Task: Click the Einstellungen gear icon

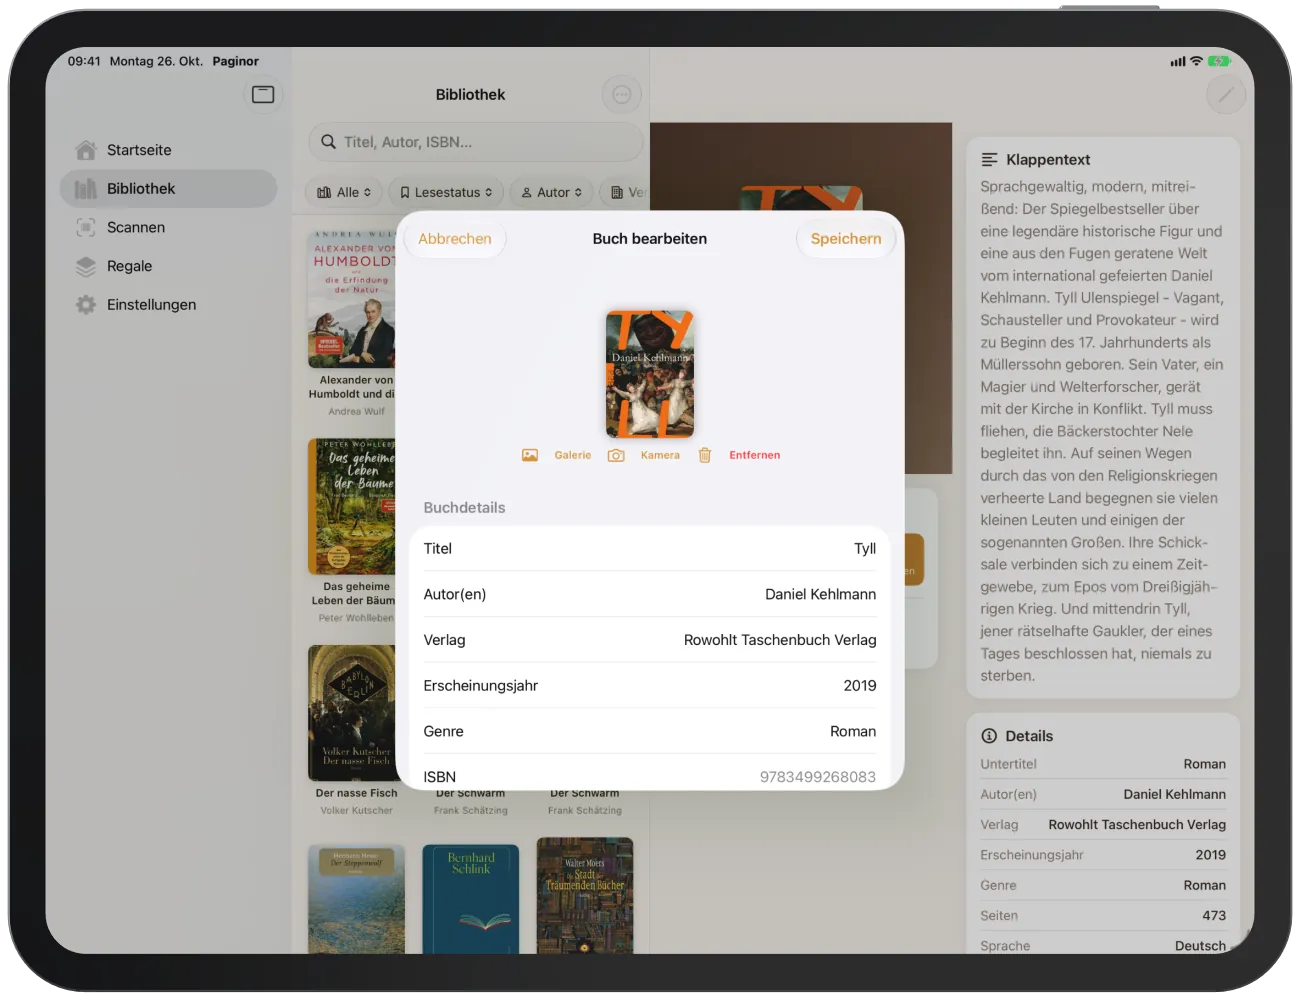Action: [86, 305]
